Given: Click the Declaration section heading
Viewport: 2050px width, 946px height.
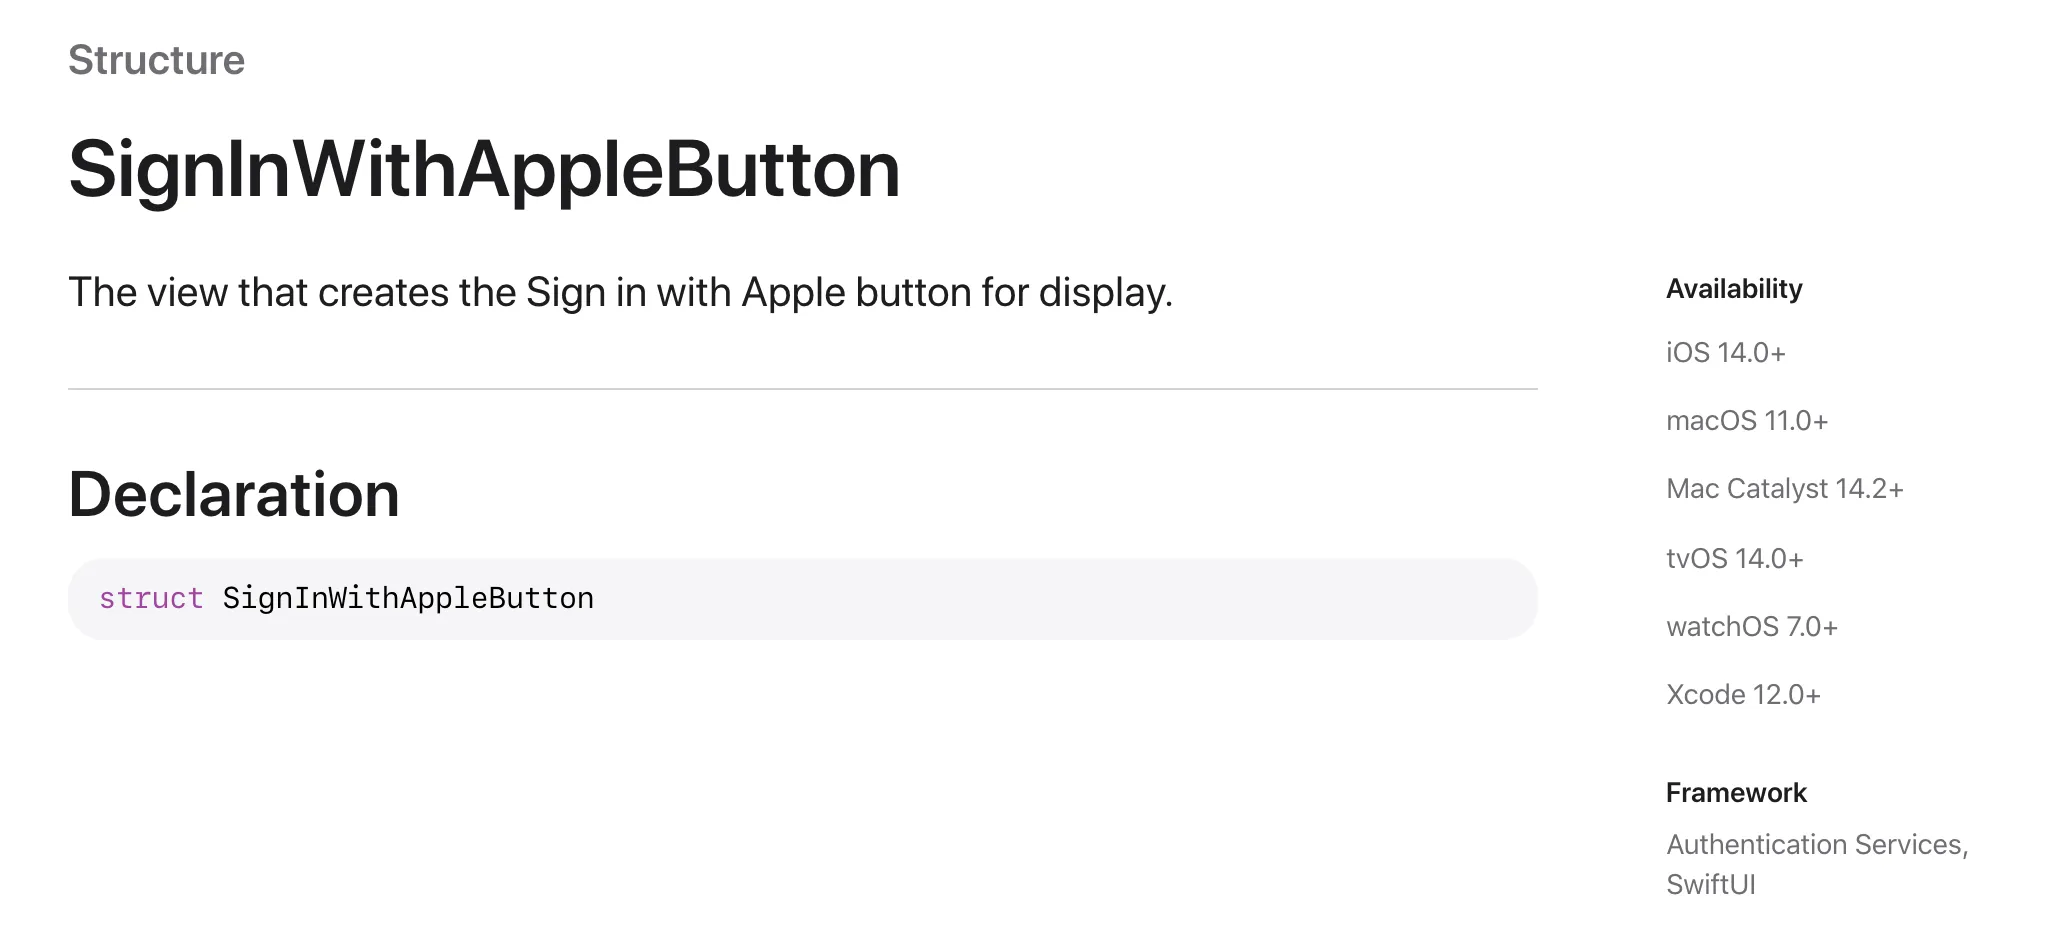Looking at the screenshot, I should (234, 494).
